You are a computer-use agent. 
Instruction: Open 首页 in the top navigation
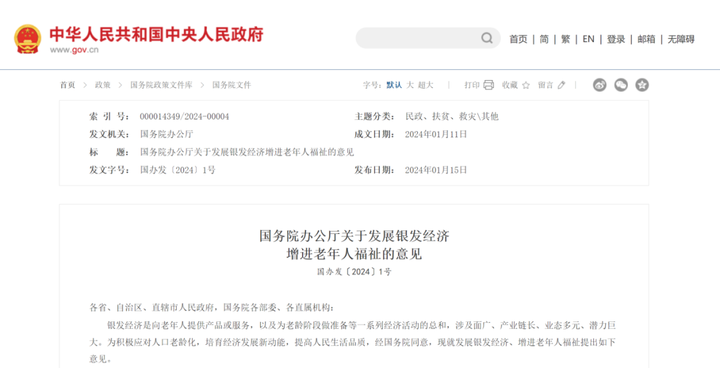[x=518, y=40]
